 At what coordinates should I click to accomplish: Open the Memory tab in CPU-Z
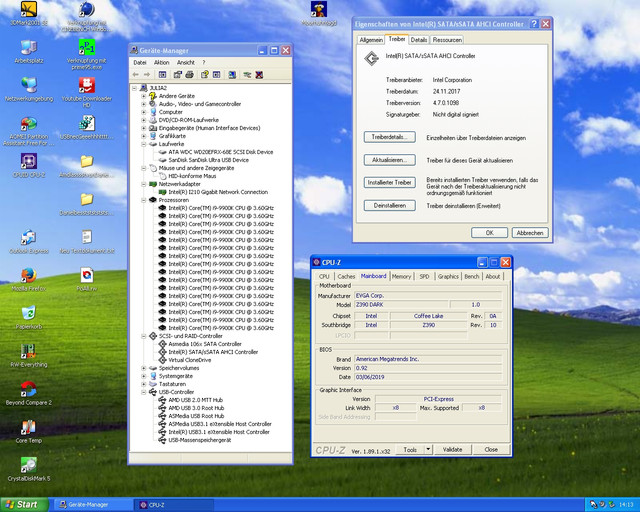pyautogui.click(x=402, y=276)
